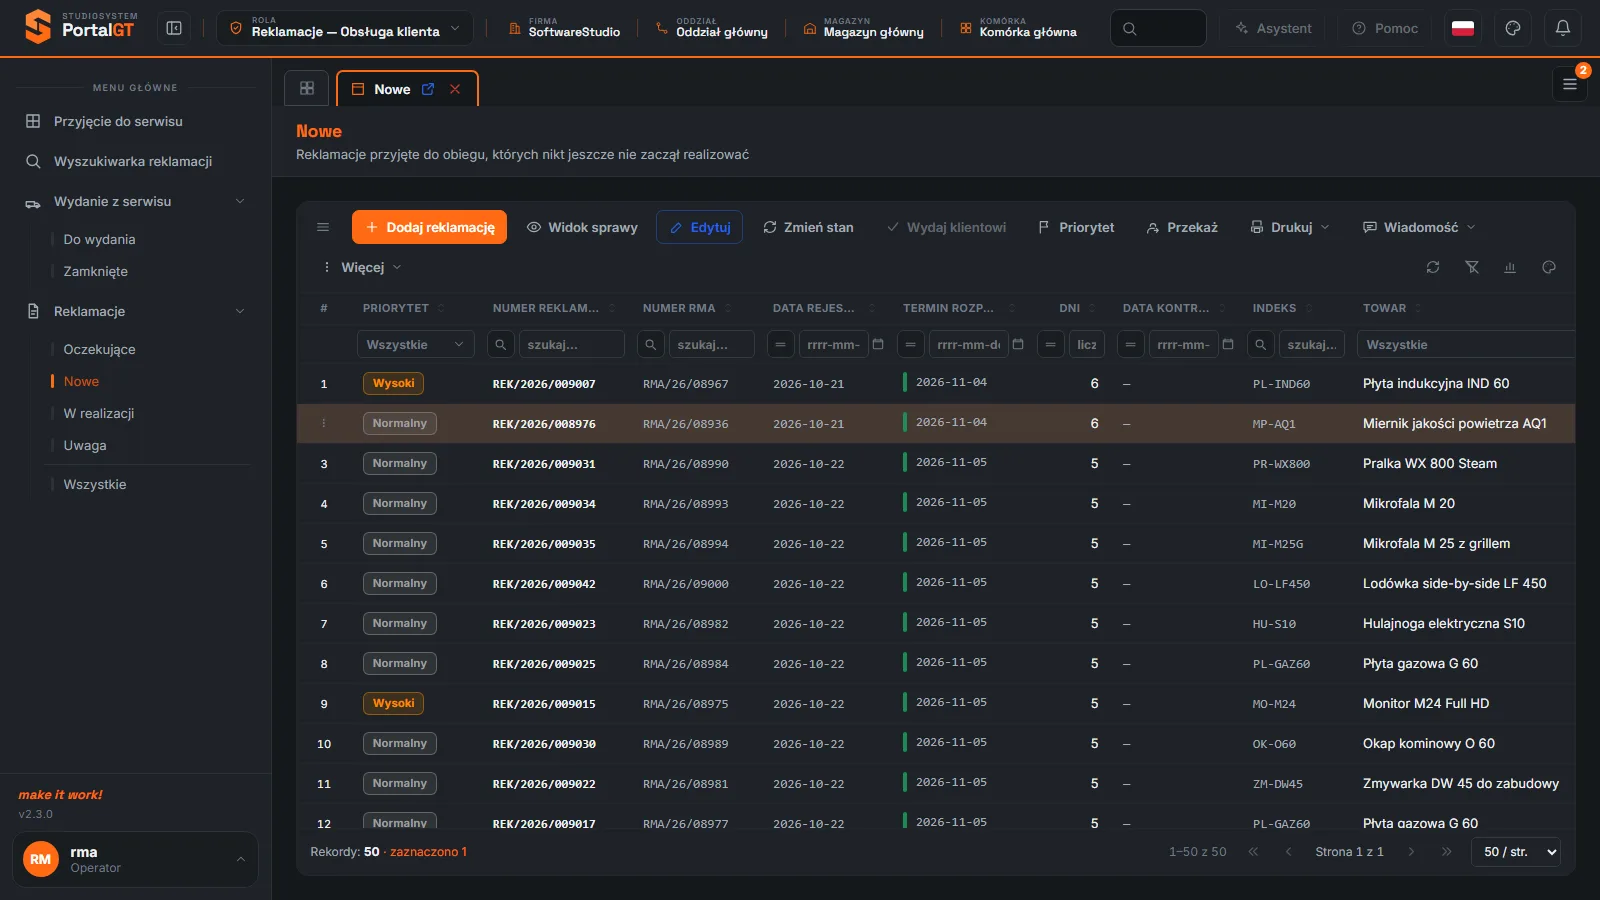Screen dimensions: 1600x900
Task: Collapse Reklamacje menu section
Action: [240, 311]
